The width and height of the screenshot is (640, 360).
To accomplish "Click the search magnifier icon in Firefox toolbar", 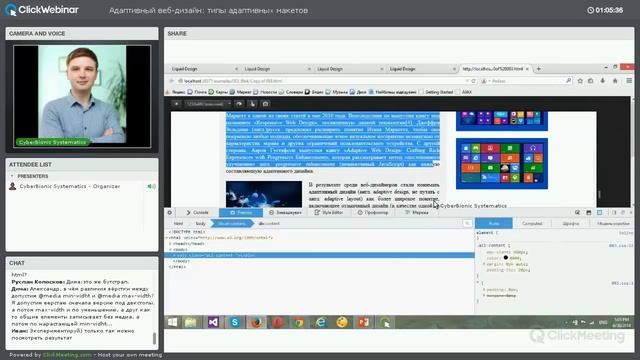I will point(569,81).
